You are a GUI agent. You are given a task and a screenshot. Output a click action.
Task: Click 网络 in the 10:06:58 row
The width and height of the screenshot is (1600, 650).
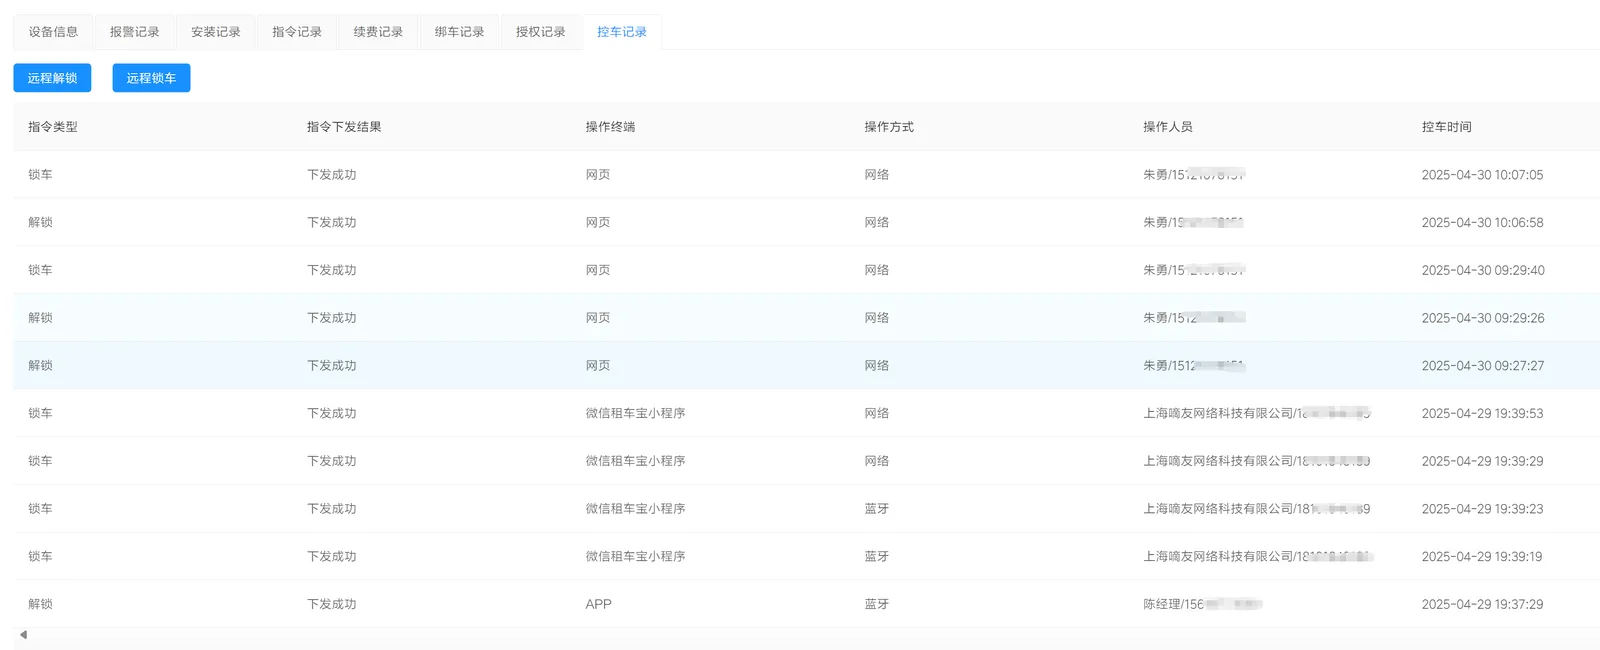tap(877, 223)
